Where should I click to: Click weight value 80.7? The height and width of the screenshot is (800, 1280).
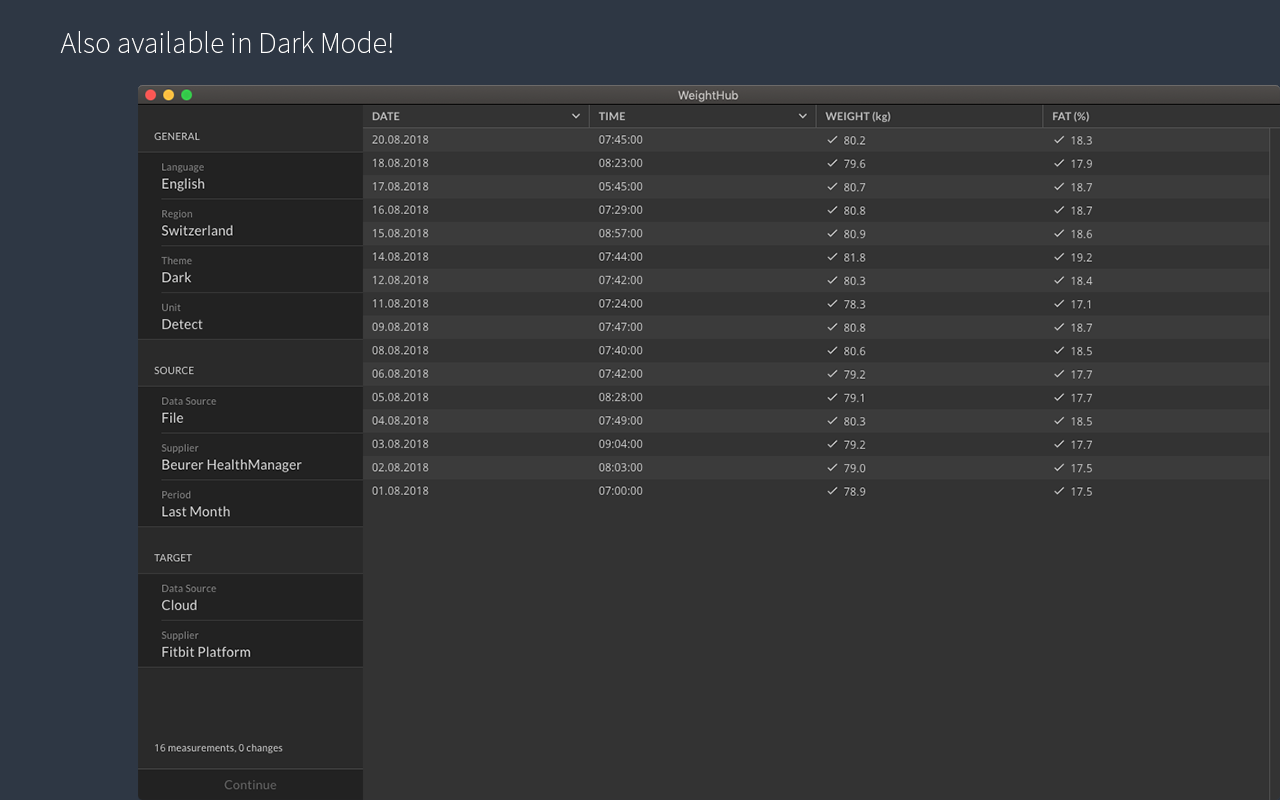(x=855, y=187)
